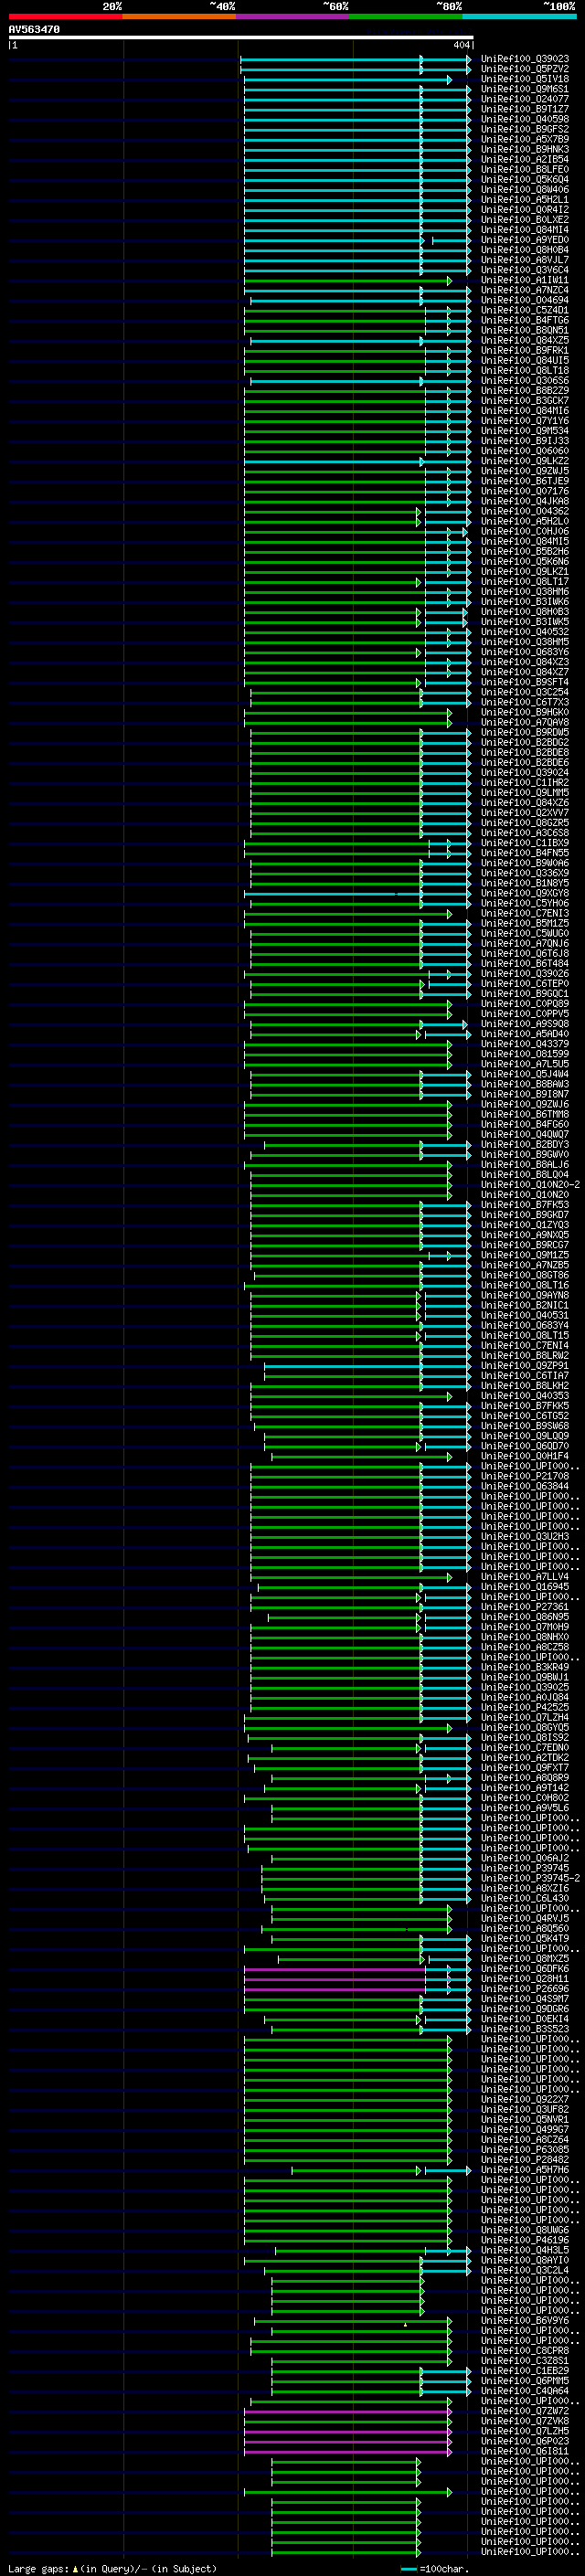Select the UniRef100_Q0R412 label
Viewport: 585px width, 2576px height.
click(x=525, y=210)
